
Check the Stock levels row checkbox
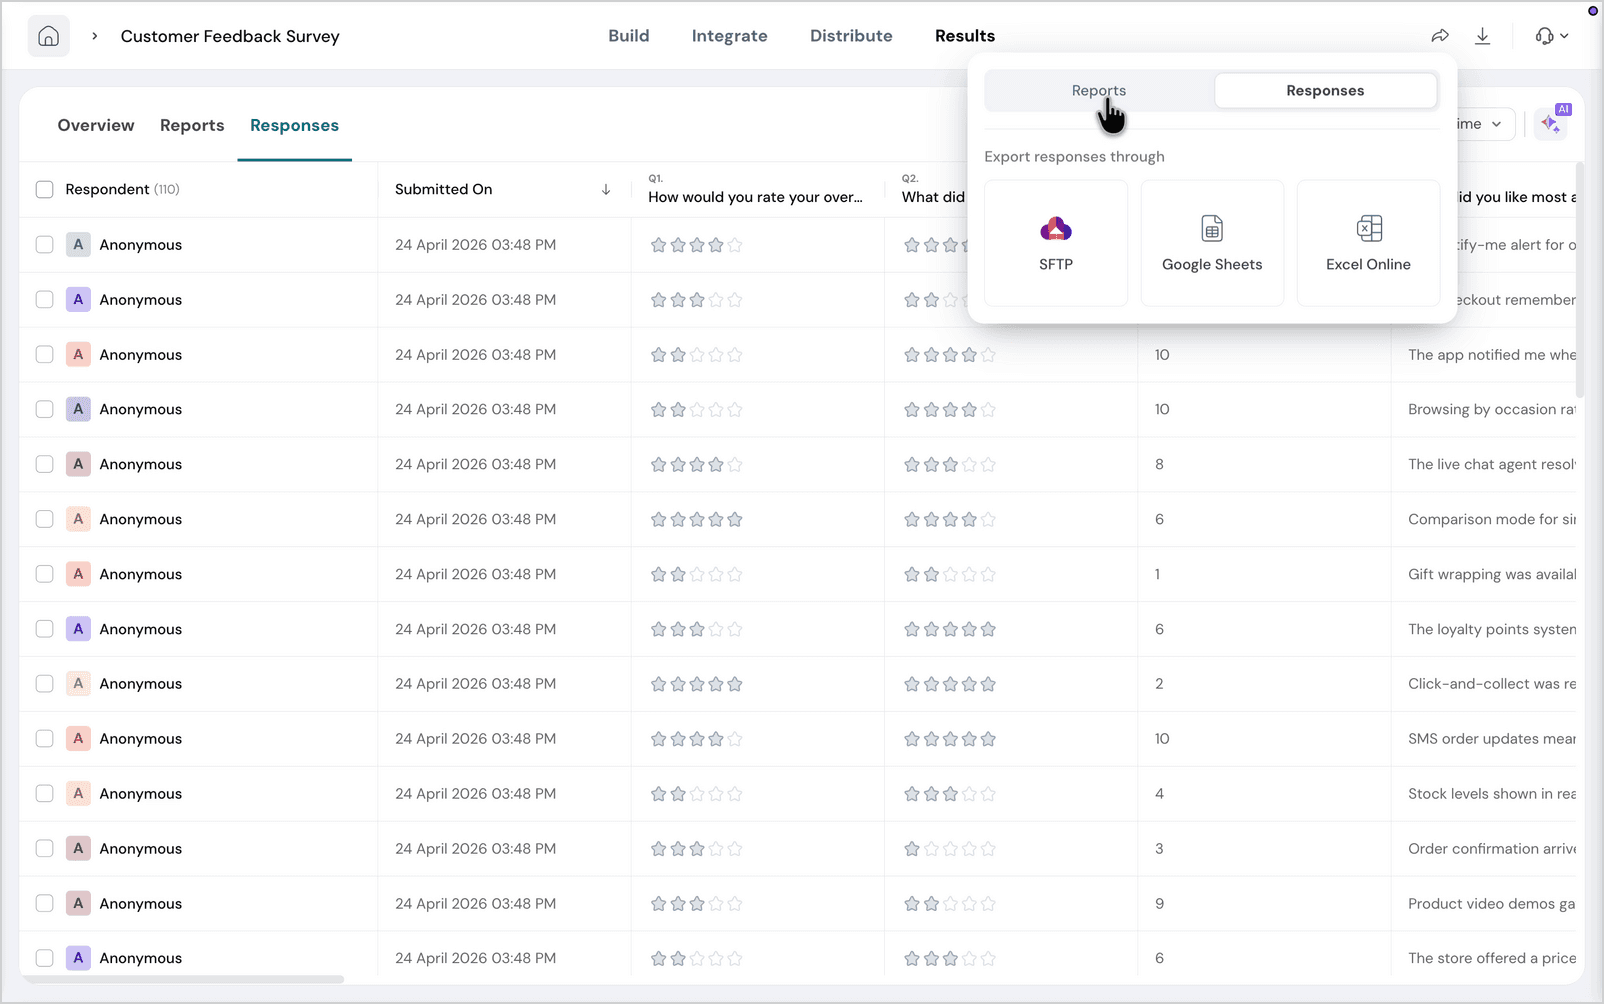[x=44, y=793]
